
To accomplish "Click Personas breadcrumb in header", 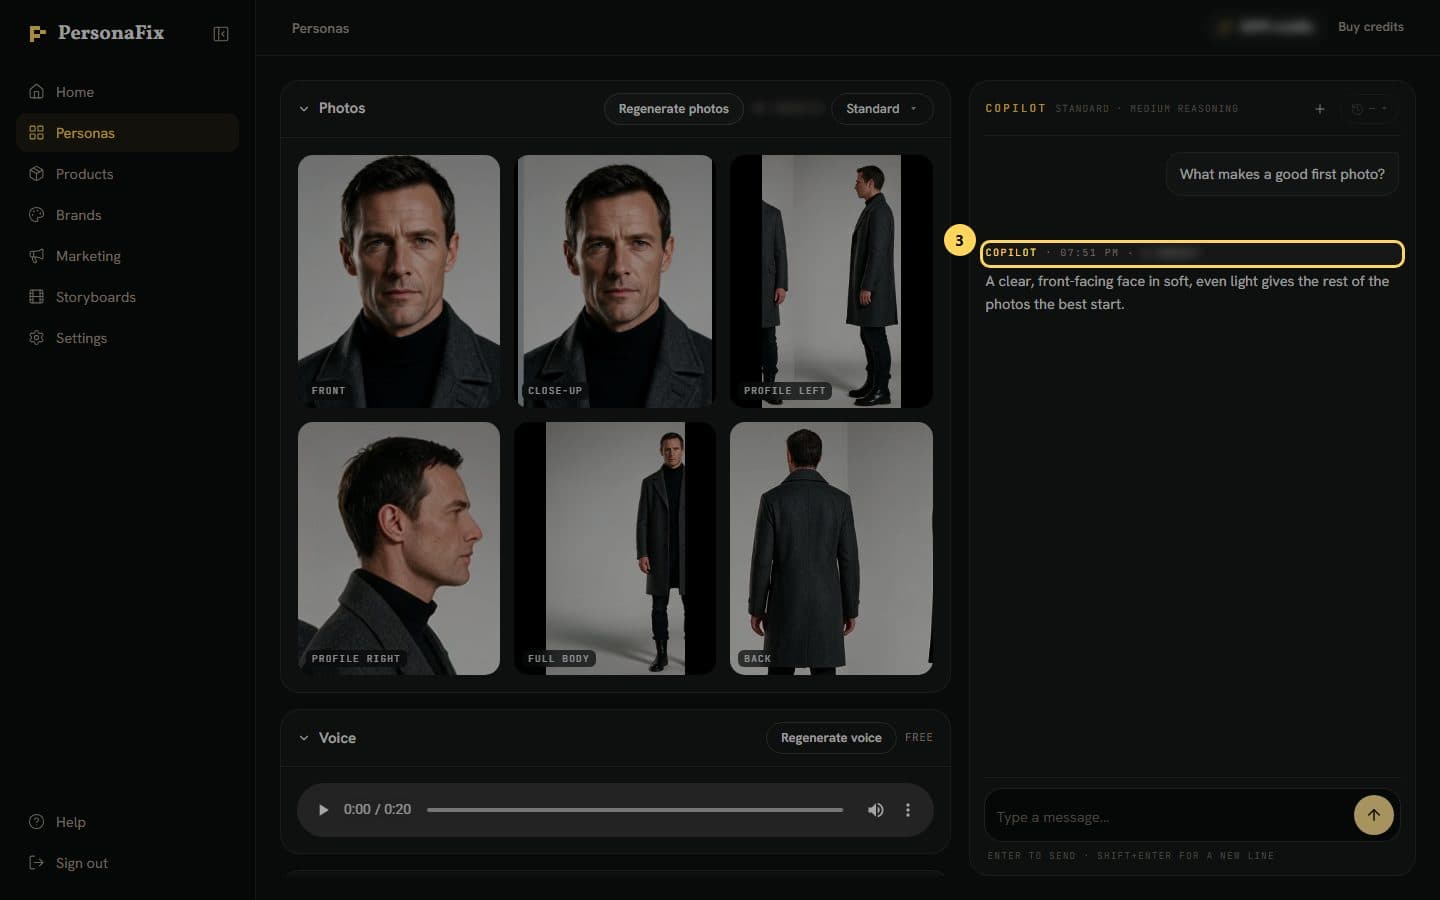I will point(320,28).
